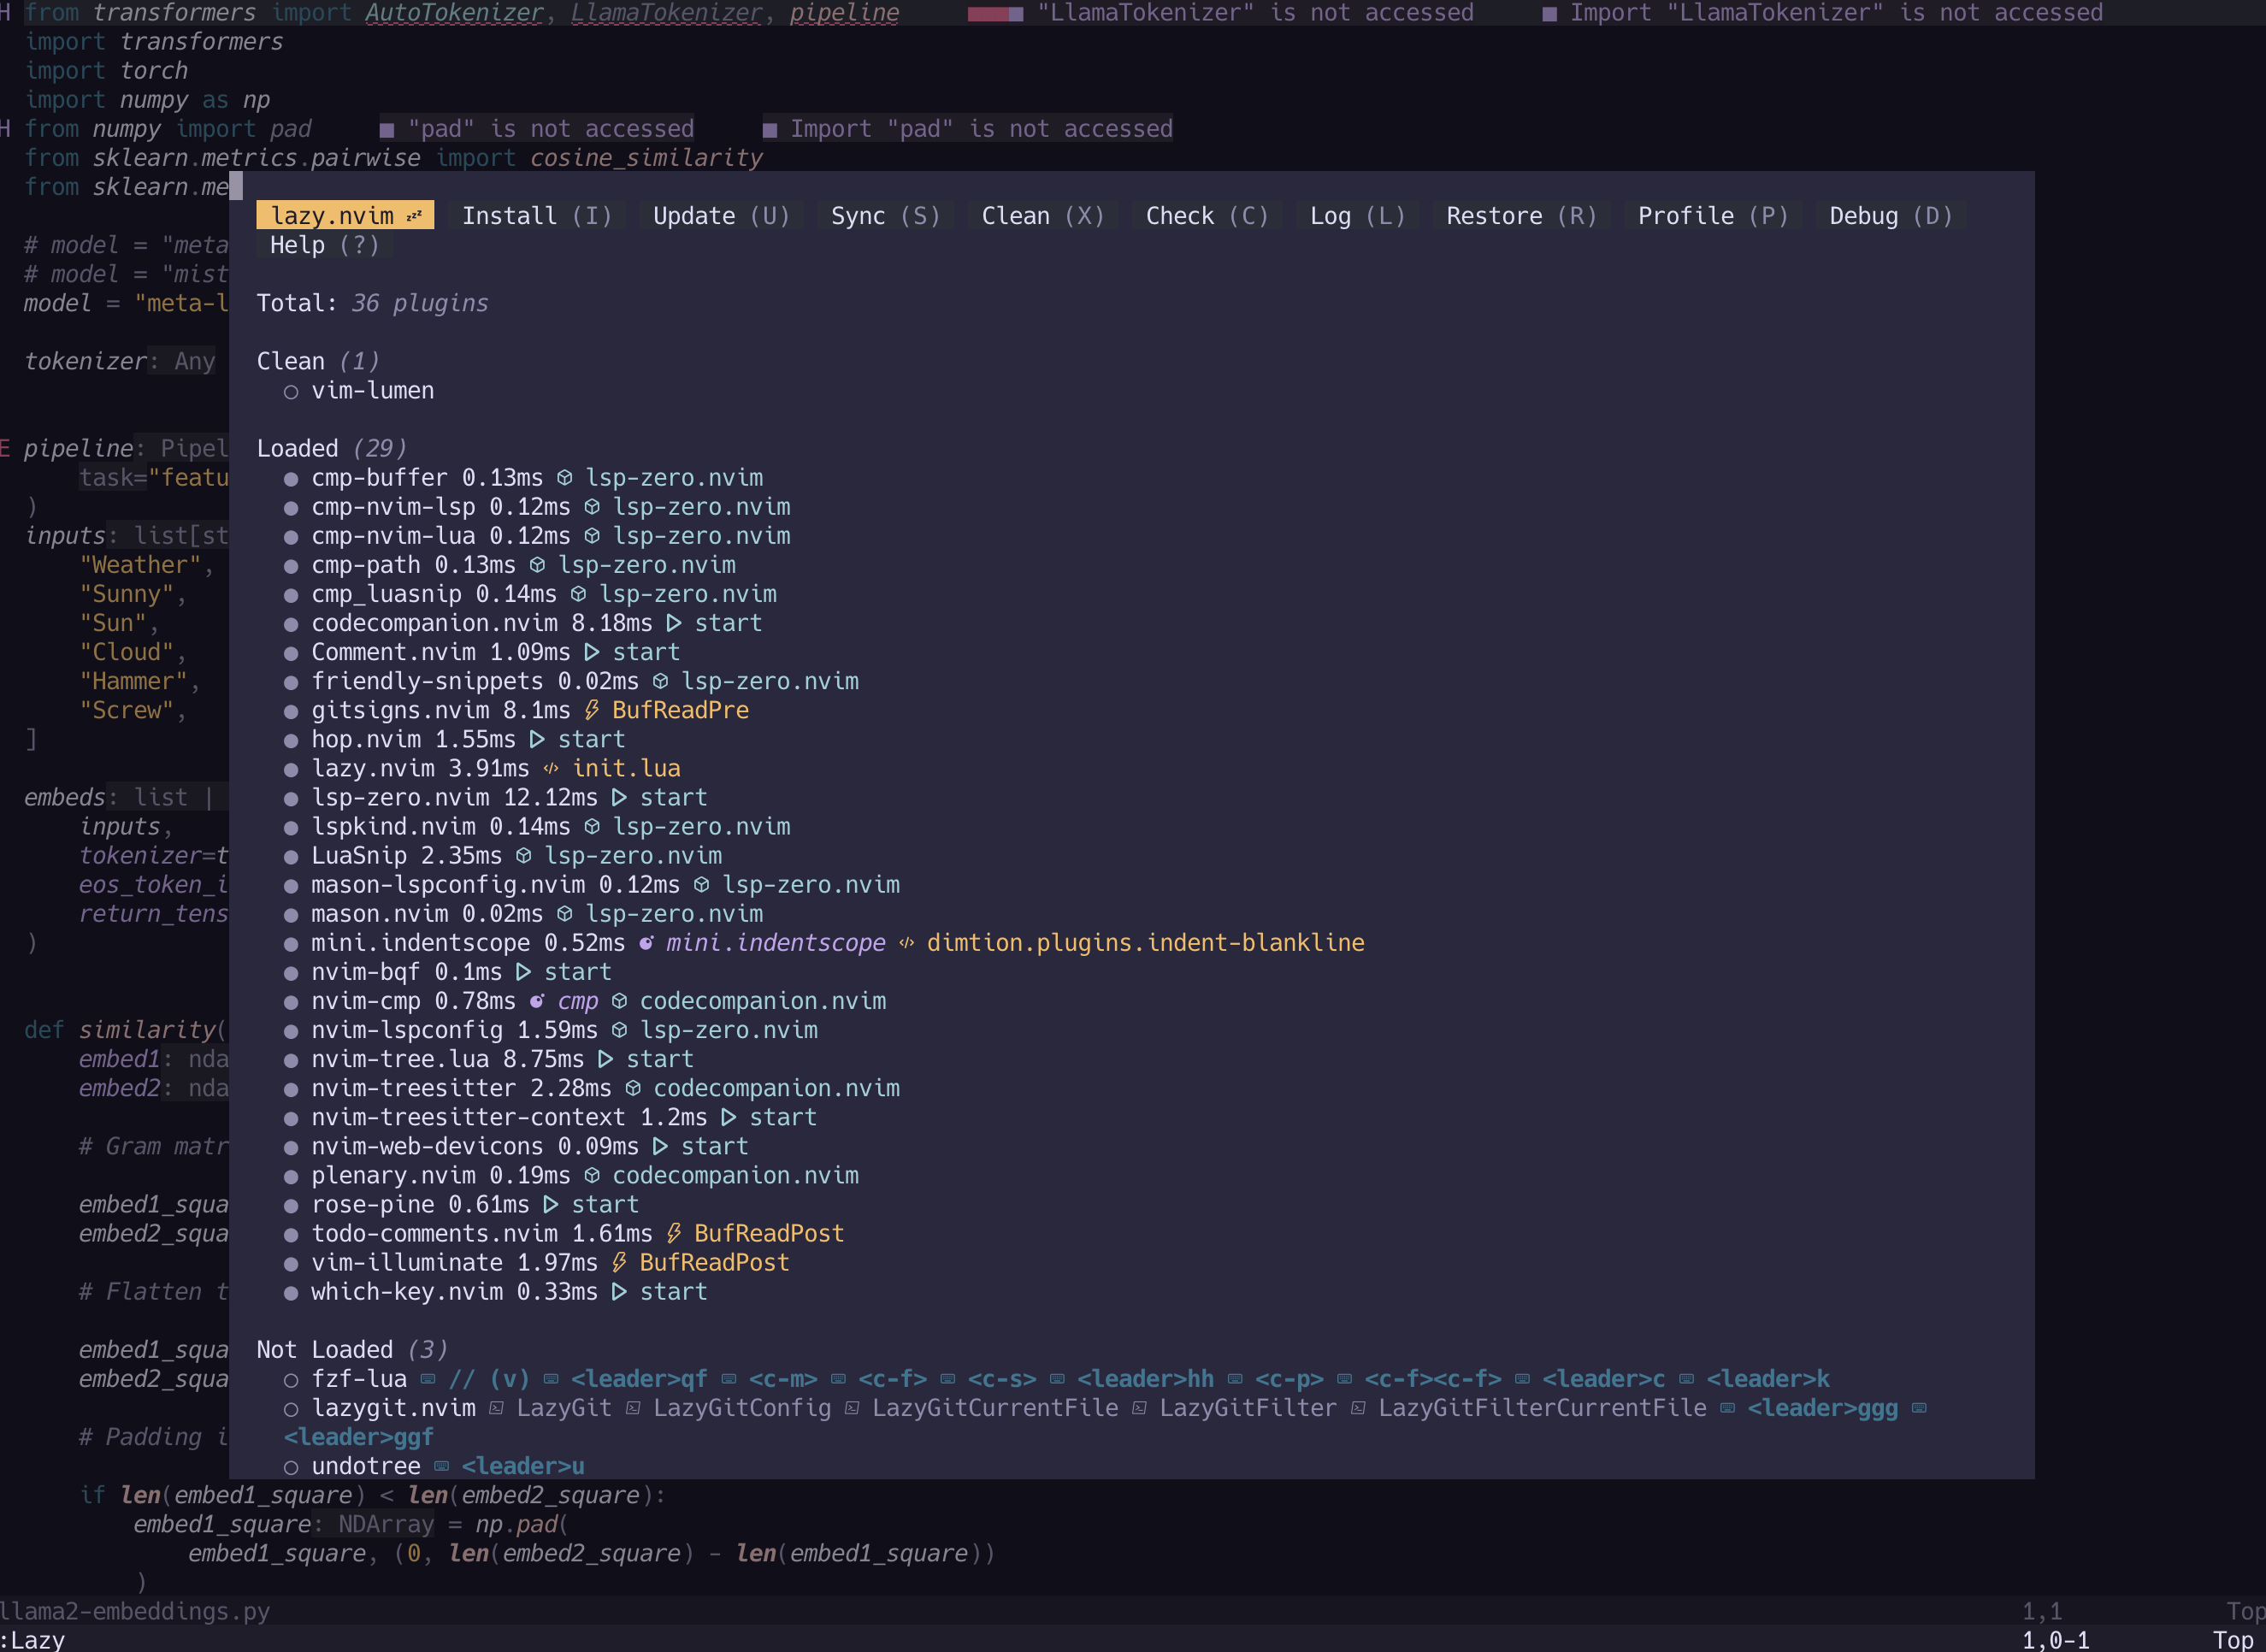This screenshot has width=2266, height=1652.
Task: Click the bullet icon beside vim-lumen
Action: (291, 392)
